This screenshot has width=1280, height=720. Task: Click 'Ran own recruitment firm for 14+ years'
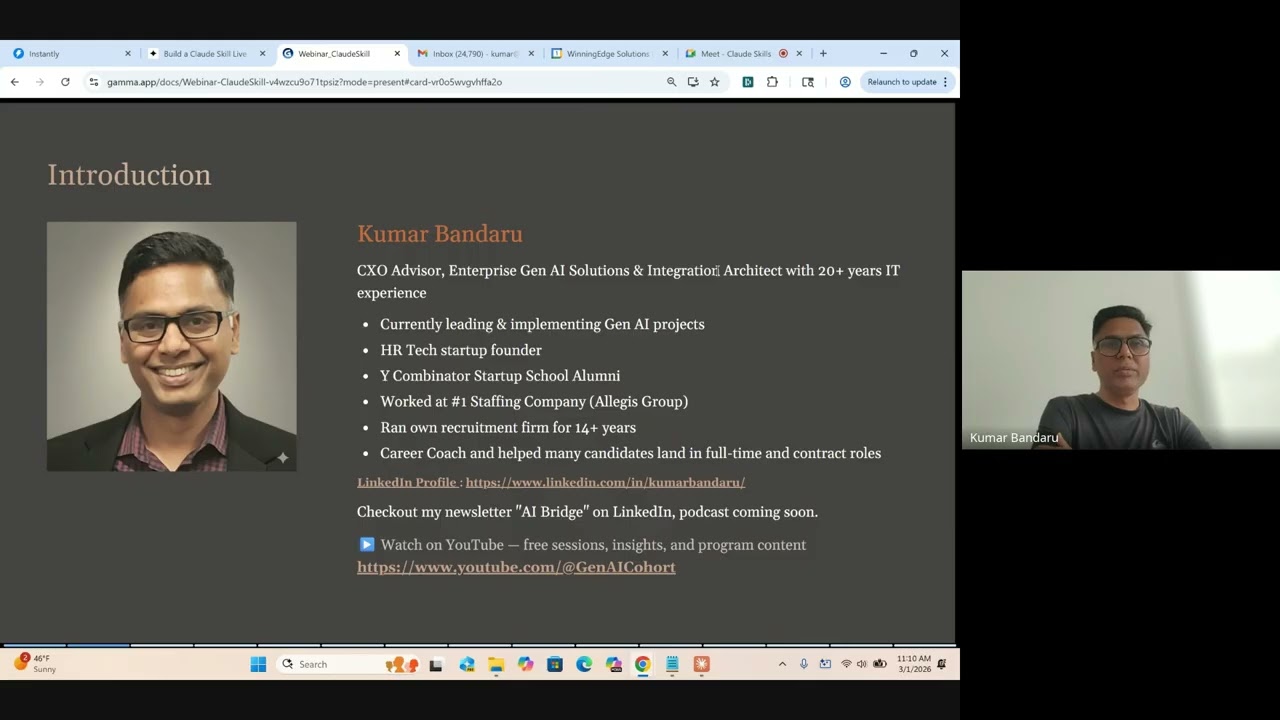click(x=508, y=427)
